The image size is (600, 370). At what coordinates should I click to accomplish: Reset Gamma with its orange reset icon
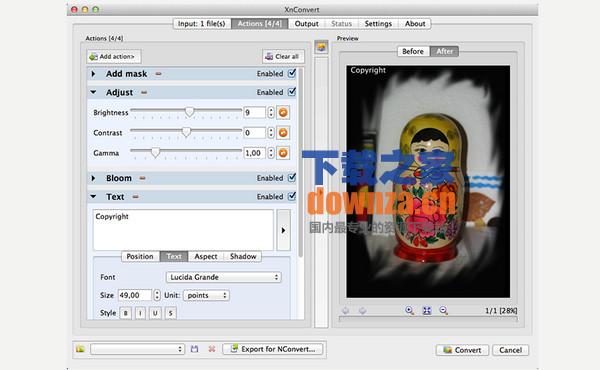[x=283, y=153]
